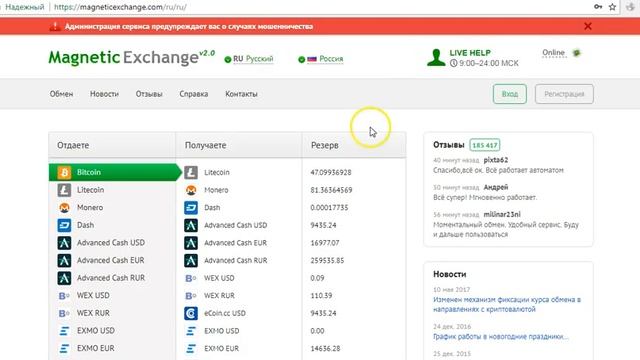Image resolution: width=640 pixels, height=360 pixels.
Task: Choose EXMO EUR icon in Получаете column
Action: (191, 348)
